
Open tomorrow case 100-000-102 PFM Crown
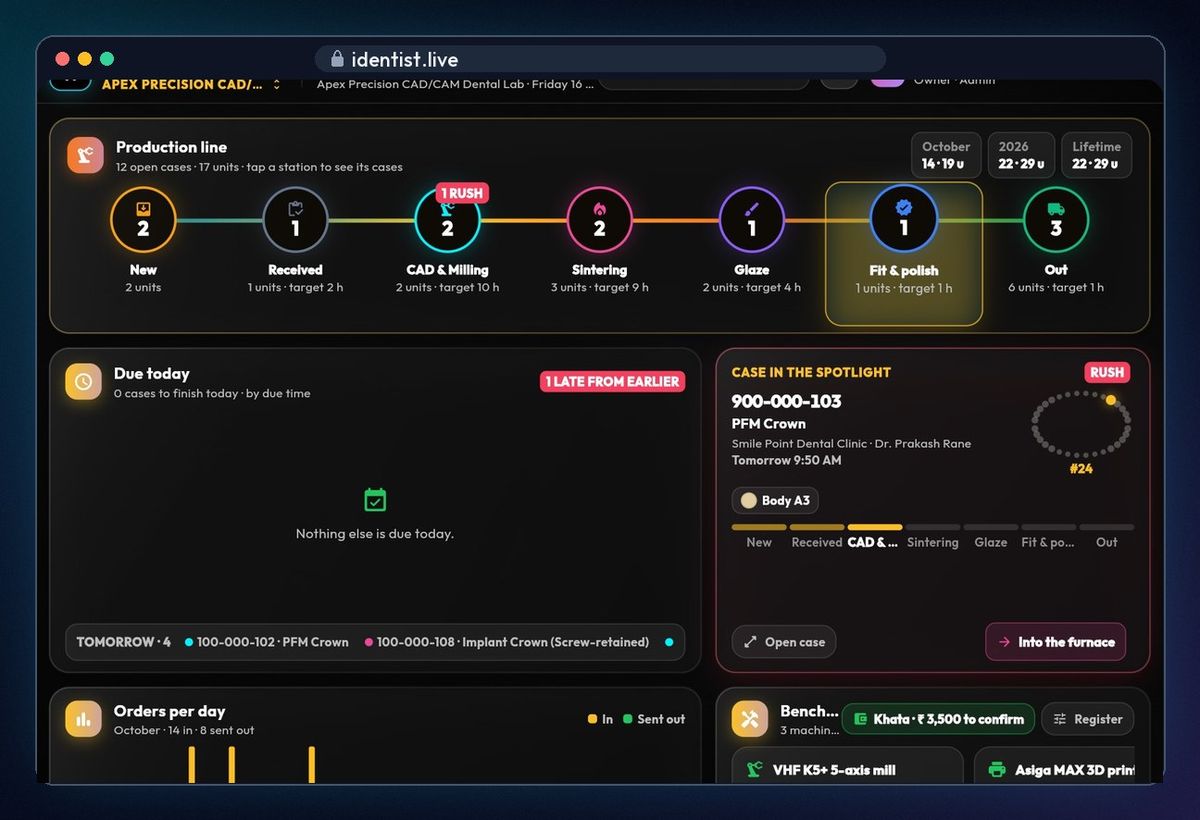coord(267,642)
